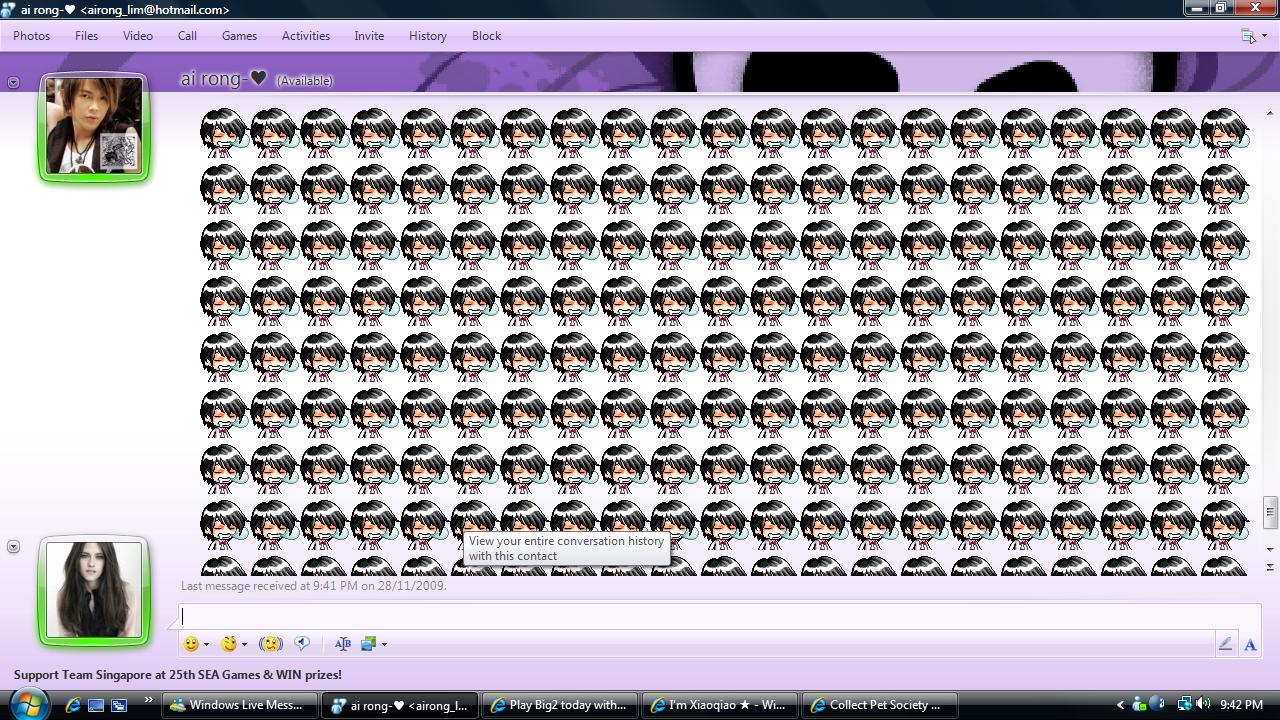Open the emoticon picker smiley icon
1280x720 pixels.
click(191, 644)
